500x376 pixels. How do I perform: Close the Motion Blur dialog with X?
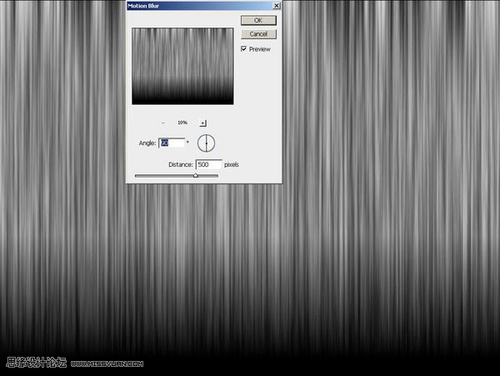coord(276,6)
